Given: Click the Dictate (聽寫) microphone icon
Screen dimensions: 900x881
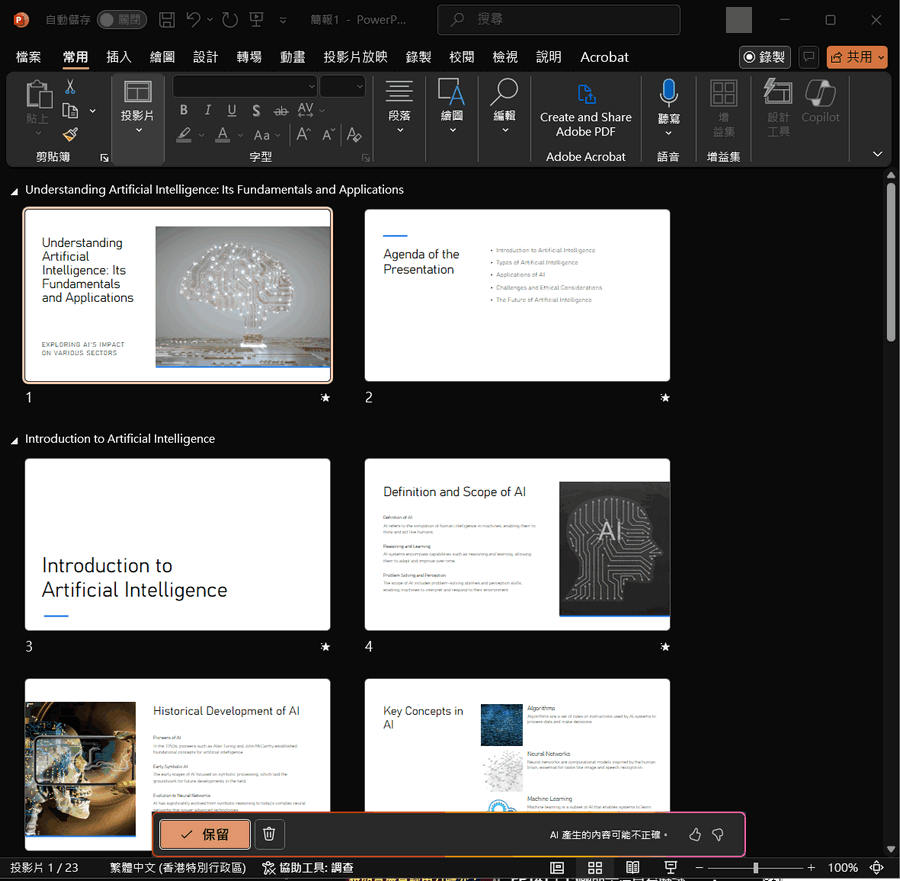Looking at the screenshot, I should [x=668, y=94].
